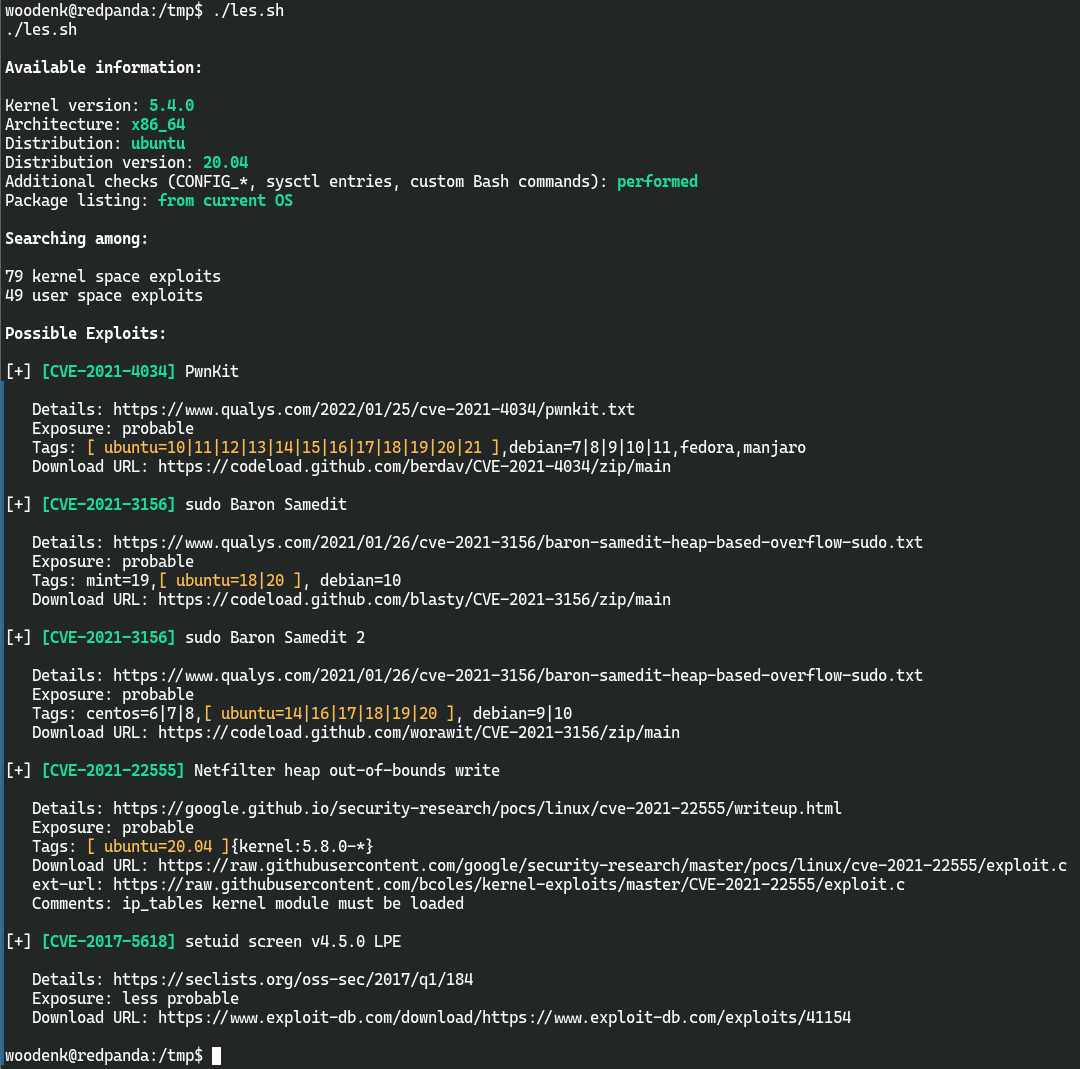Follow the worawit CVE-2021-3156 download URL
This screenshot has height=1069, width=1080.
[x=418, y=733]
